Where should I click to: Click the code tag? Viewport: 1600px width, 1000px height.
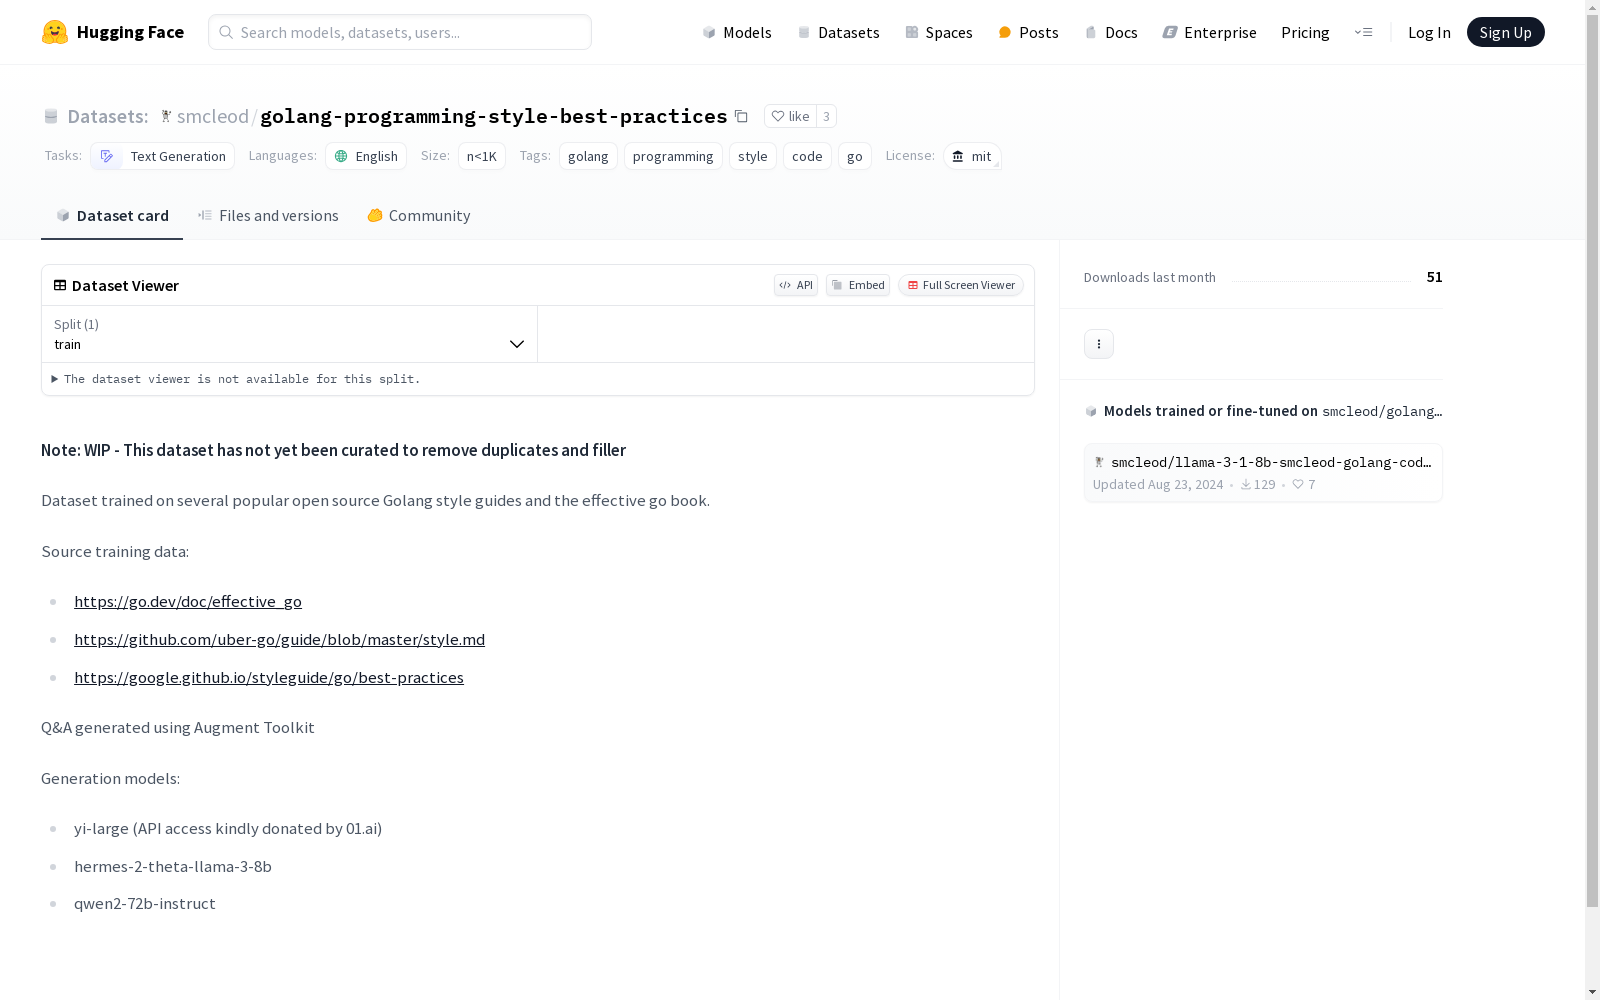(807, 156)
